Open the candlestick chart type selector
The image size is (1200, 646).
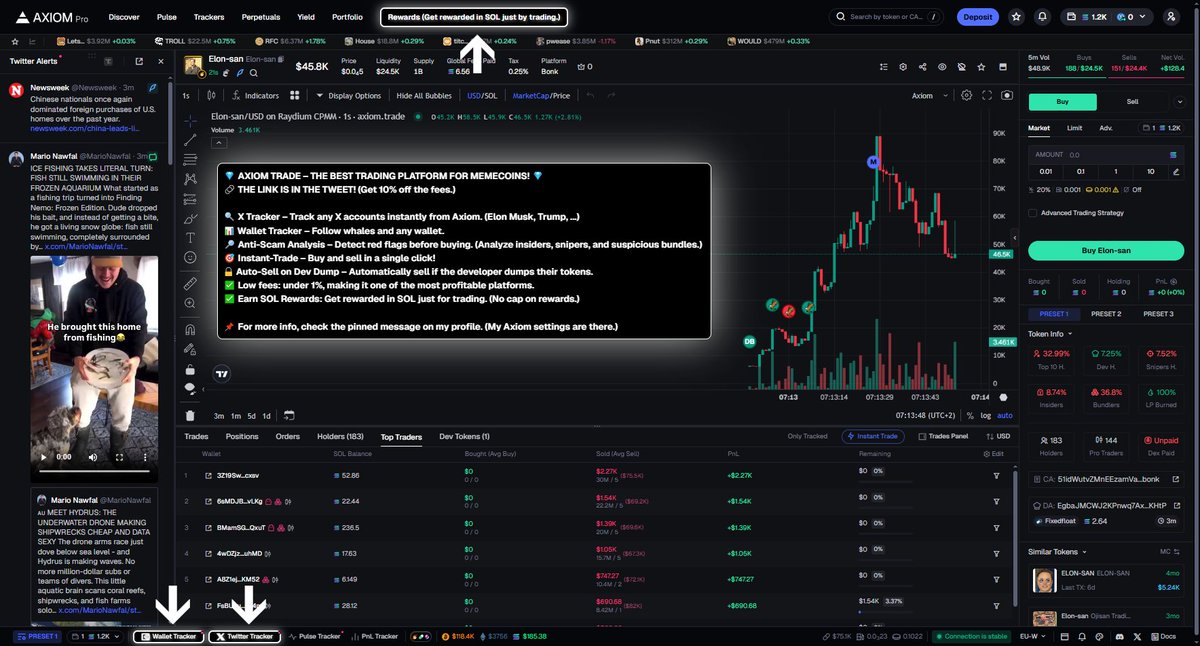click(x=213, y=96)
